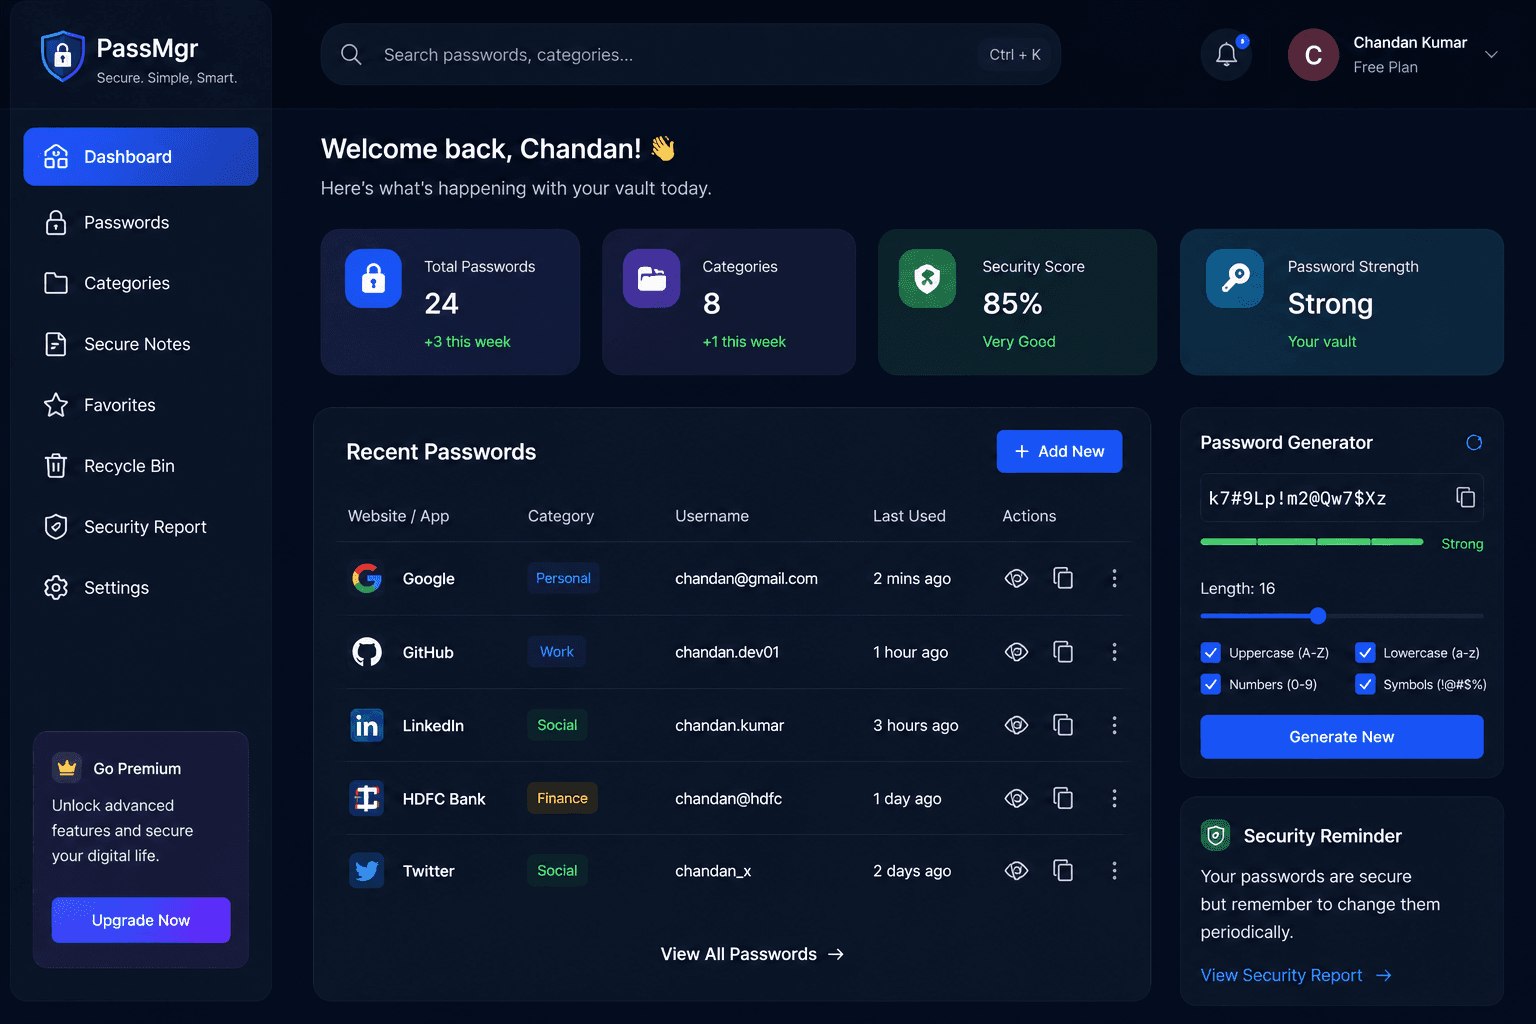Viewport: 1536px width, 1024px height.
Task: Open more options for Google row
Action: tap(1114, 578)
